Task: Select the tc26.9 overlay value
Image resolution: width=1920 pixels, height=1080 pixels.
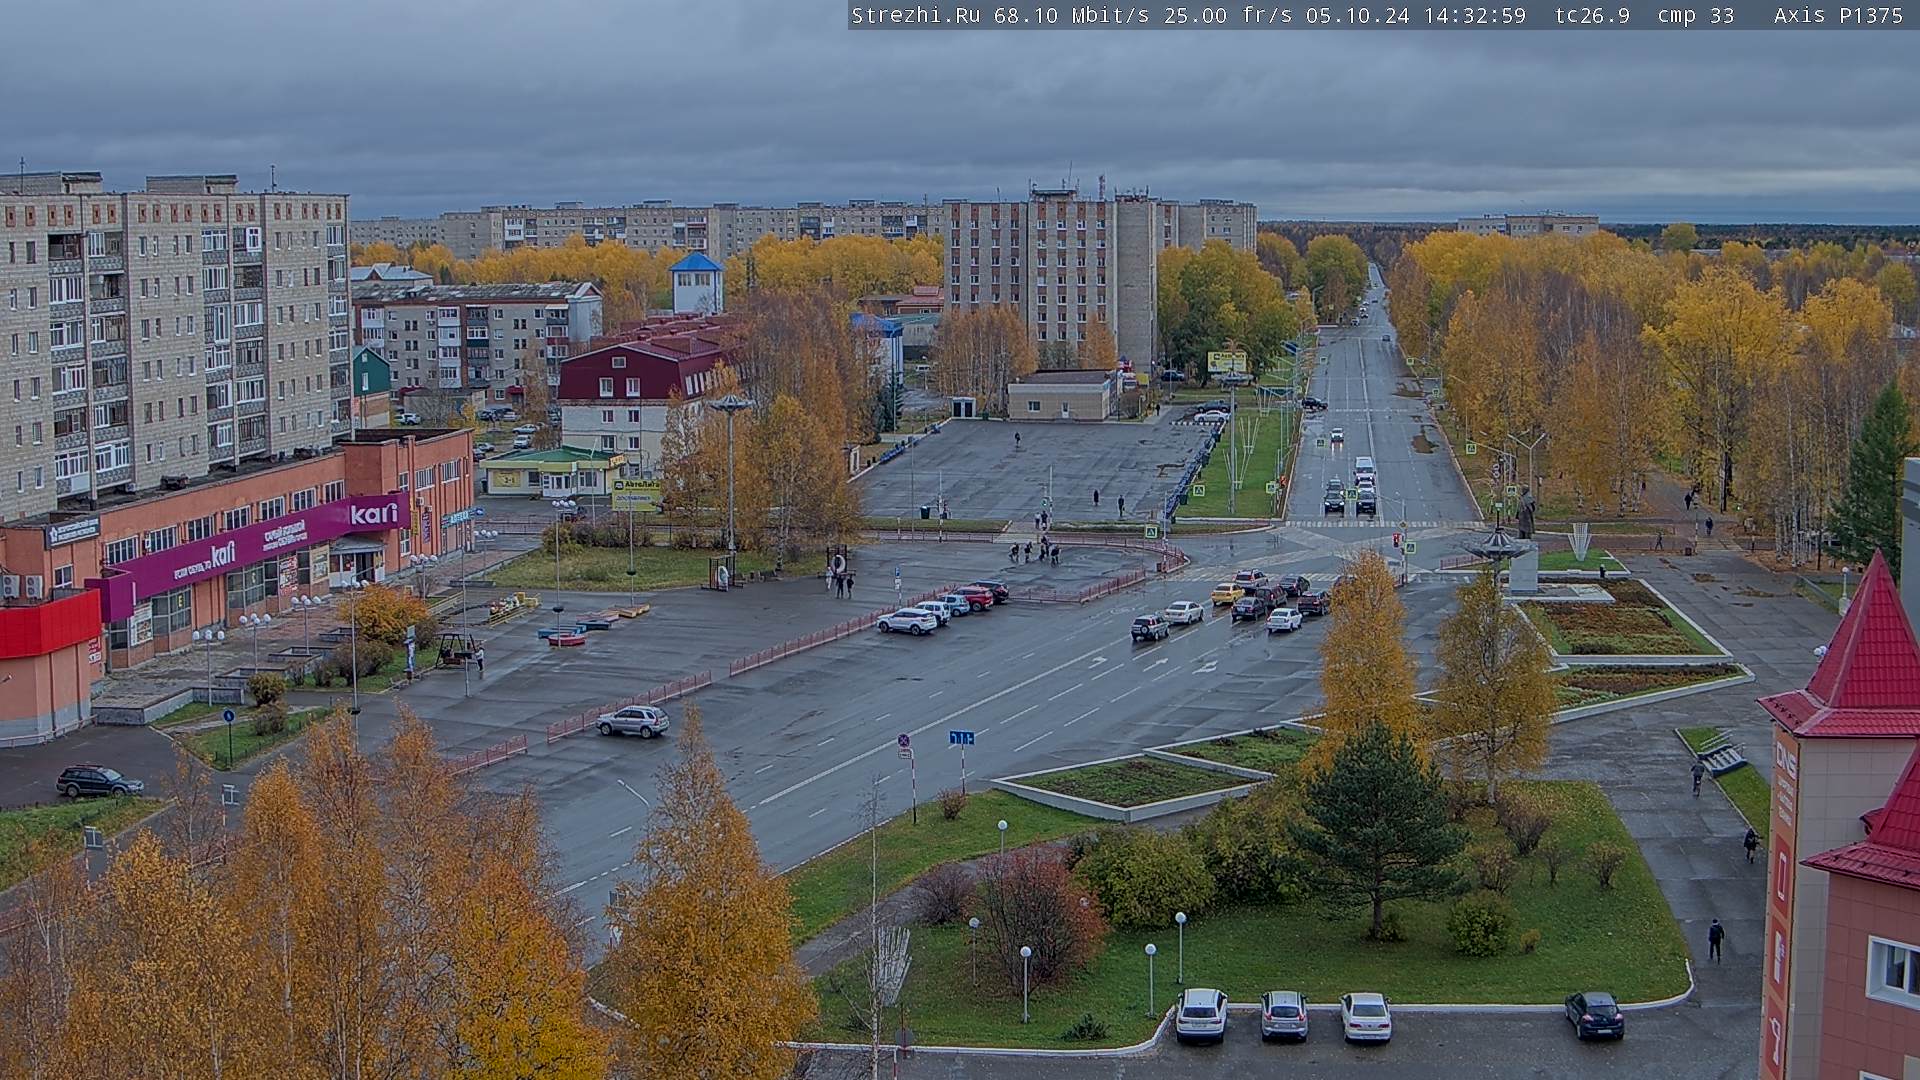Action: coord(1593,15)
